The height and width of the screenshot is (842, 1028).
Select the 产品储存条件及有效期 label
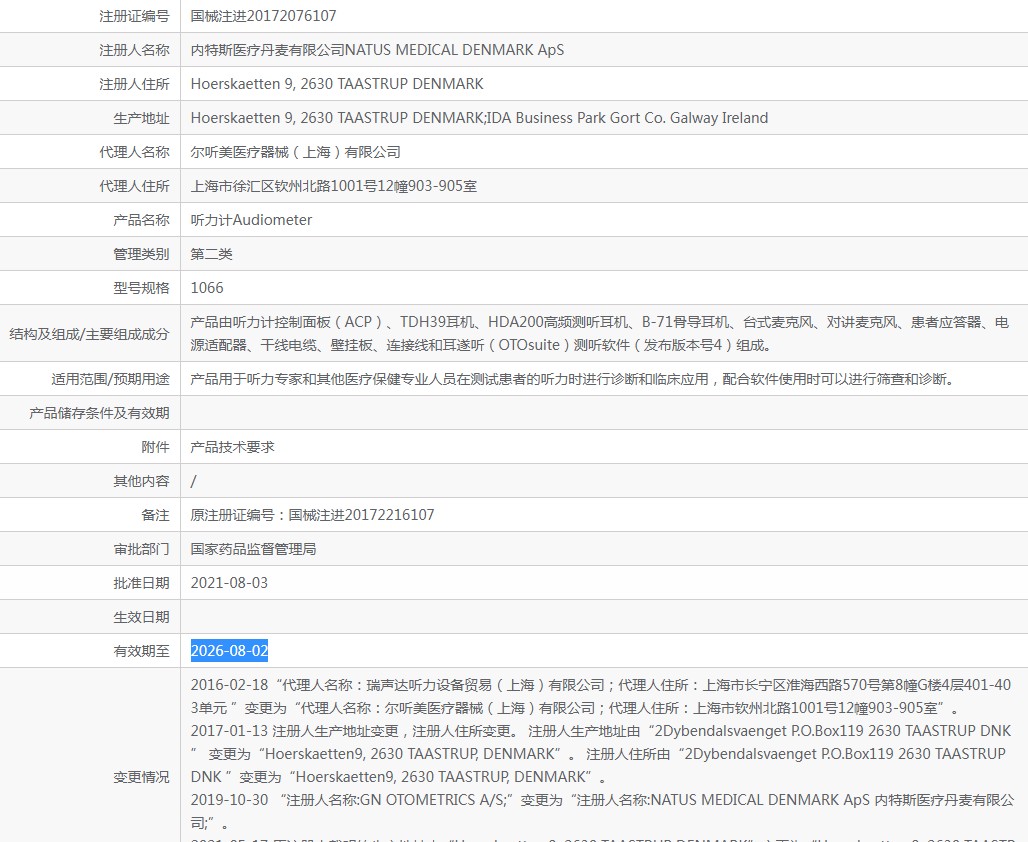[x=99, y=413]
